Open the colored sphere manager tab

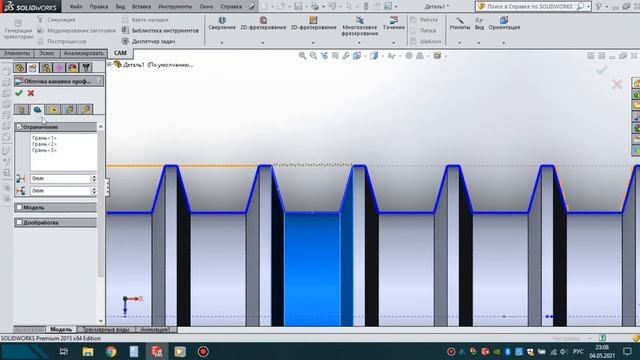(x=73, y=67)
